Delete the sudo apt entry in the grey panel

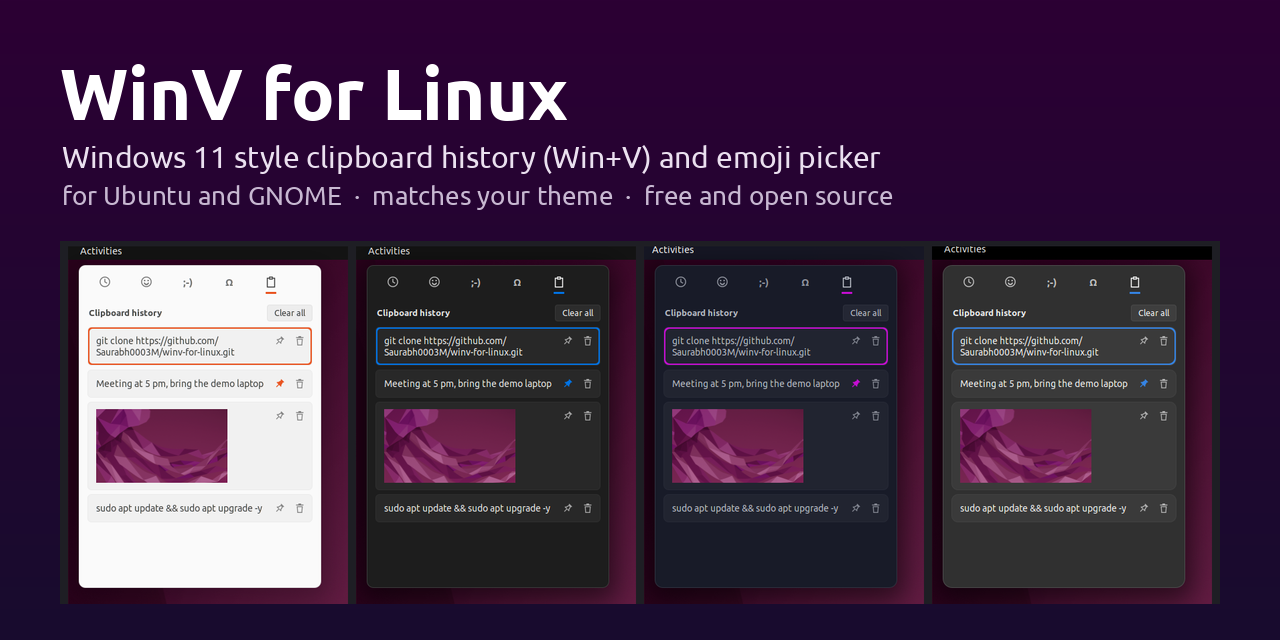coord(1164,508)
